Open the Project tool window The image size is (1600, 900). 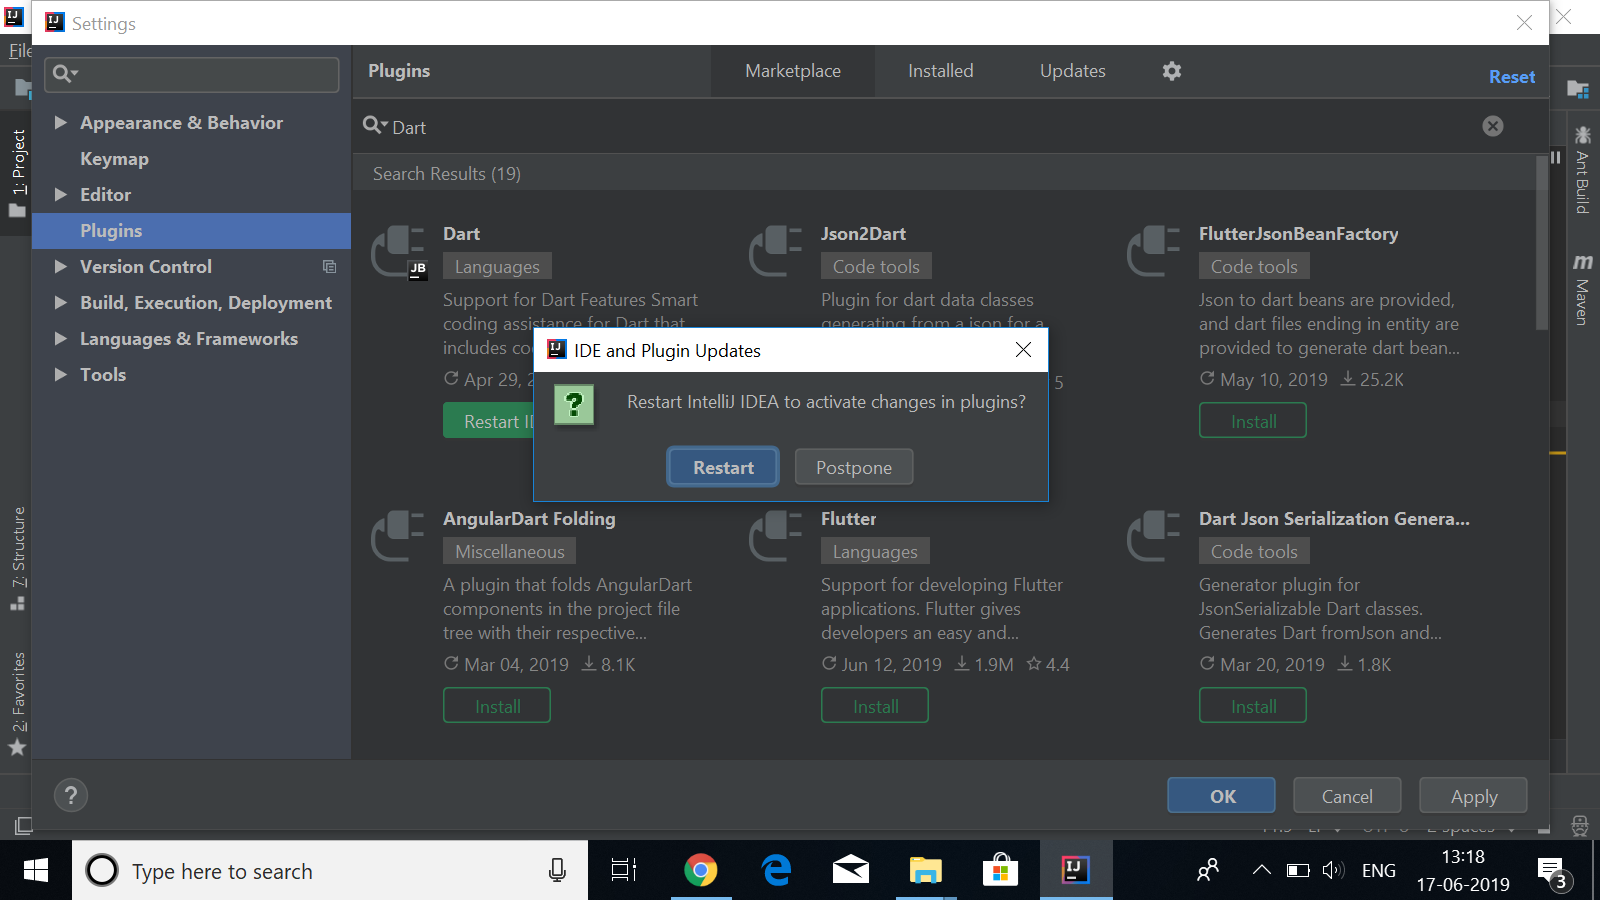click(x=16, y=165)
